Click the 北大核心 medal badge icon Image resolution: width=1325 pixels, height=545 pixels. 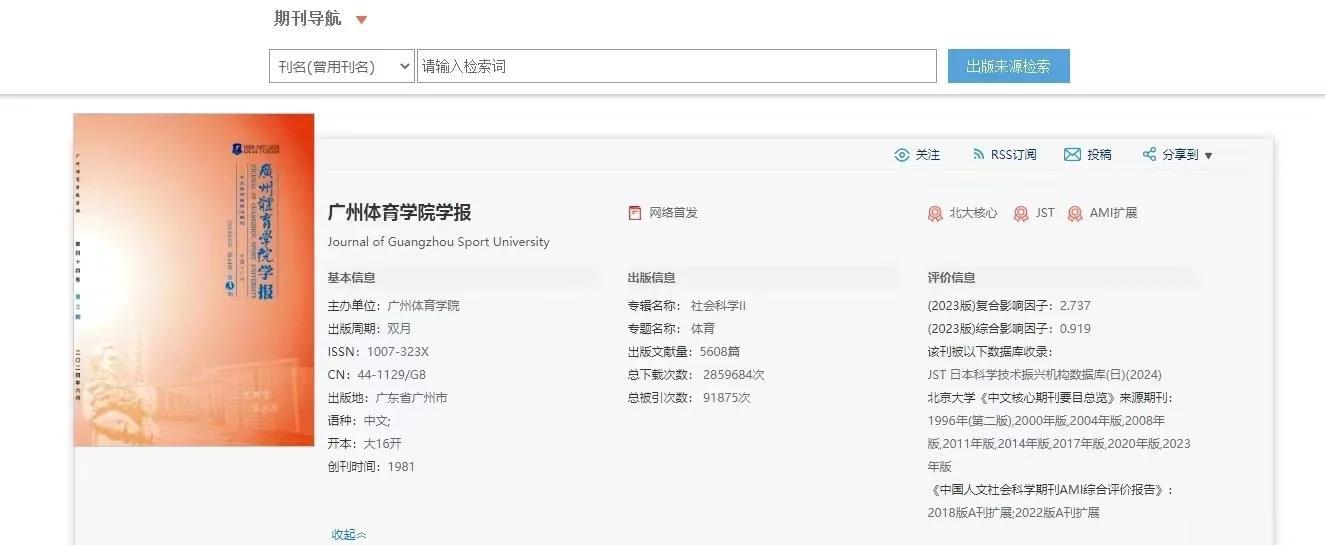tap(935, 214)
